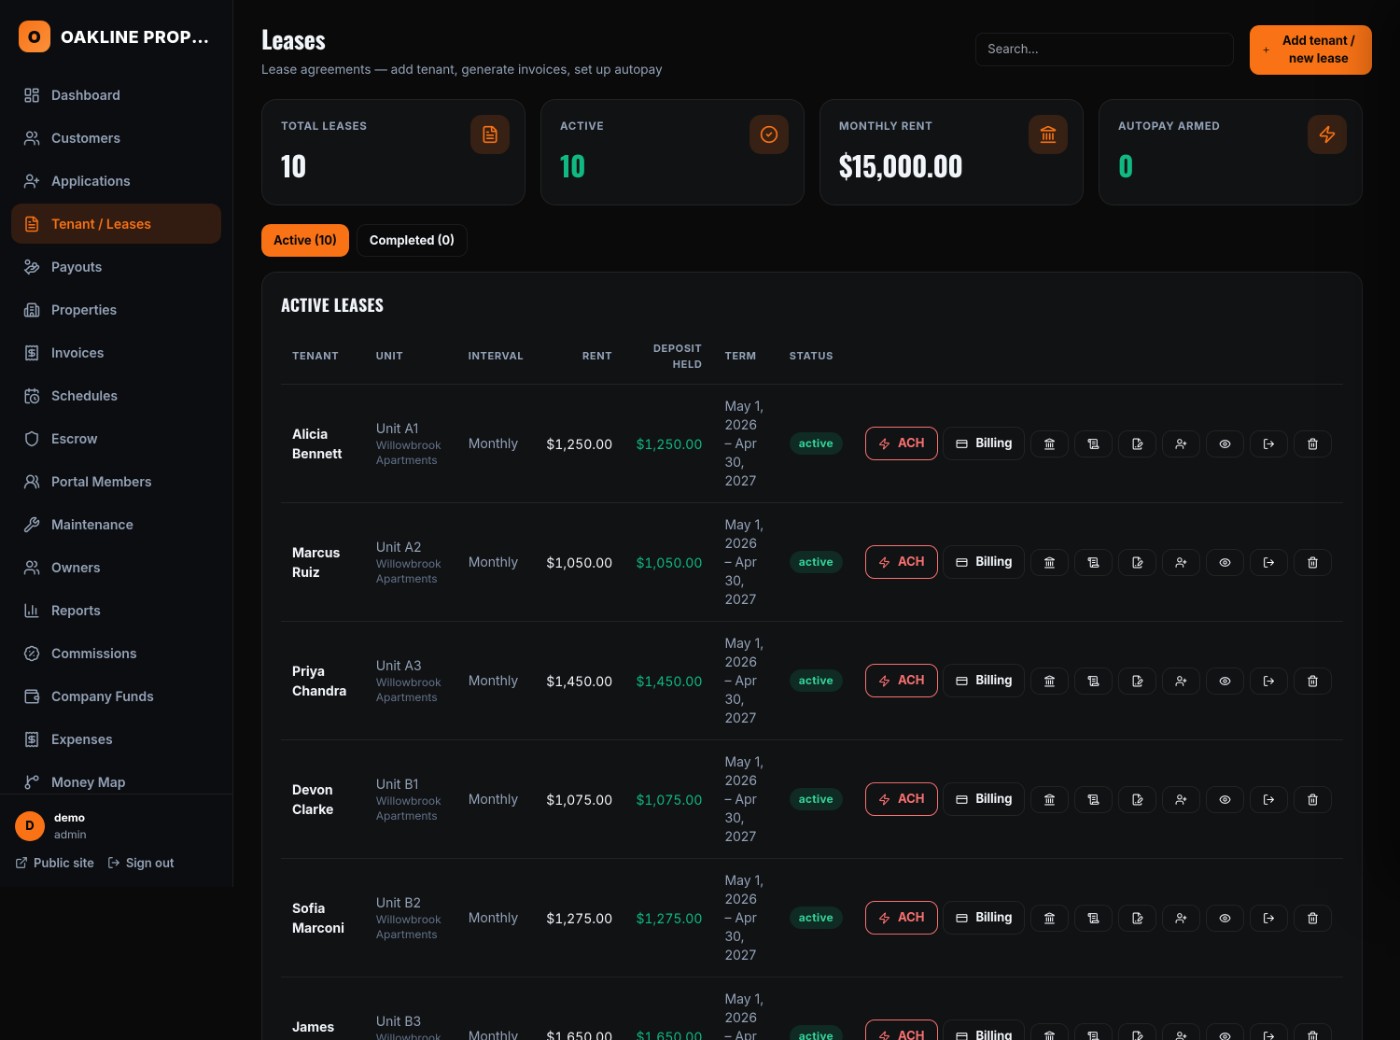This screenshot has height=1040, width=1400.
Task: Open Escrow page
Action: point(116,439)
